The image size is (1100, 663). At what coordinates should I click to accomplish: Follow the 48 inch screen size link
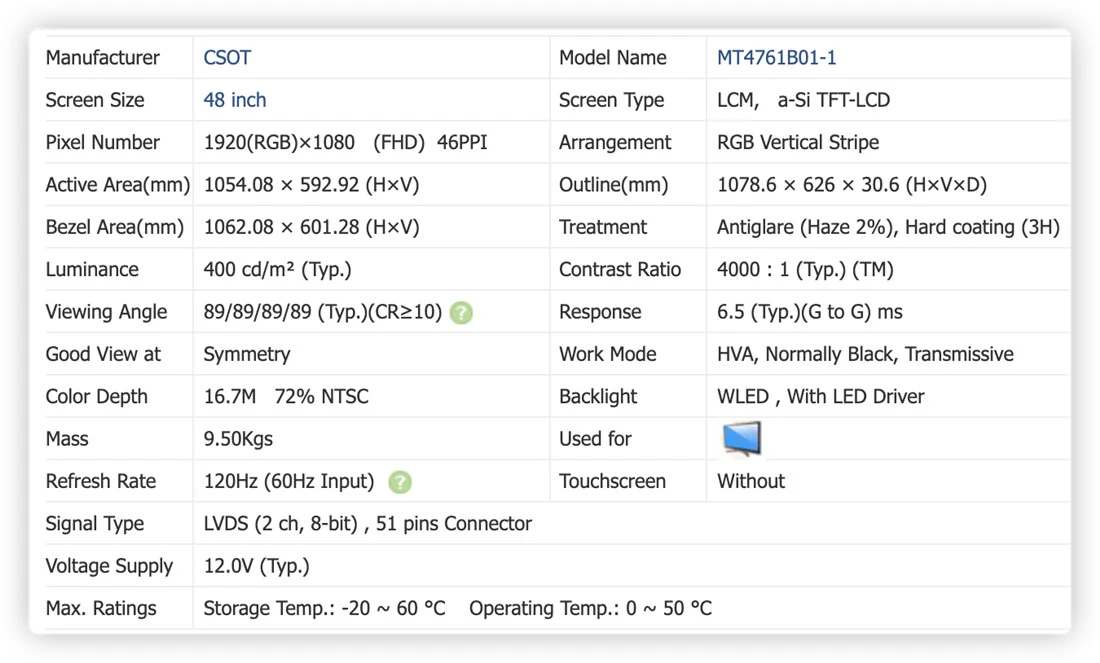click(234, 100)
